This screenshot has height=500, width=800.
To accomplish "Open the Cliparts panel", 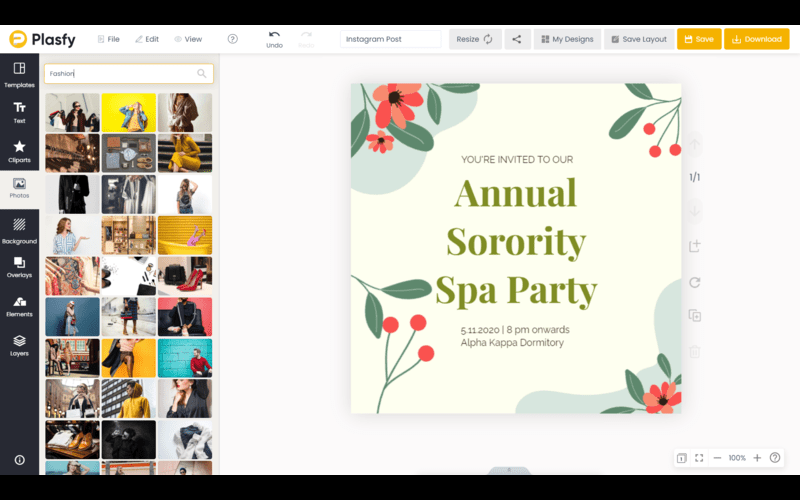I will click(x=19, y=151).
